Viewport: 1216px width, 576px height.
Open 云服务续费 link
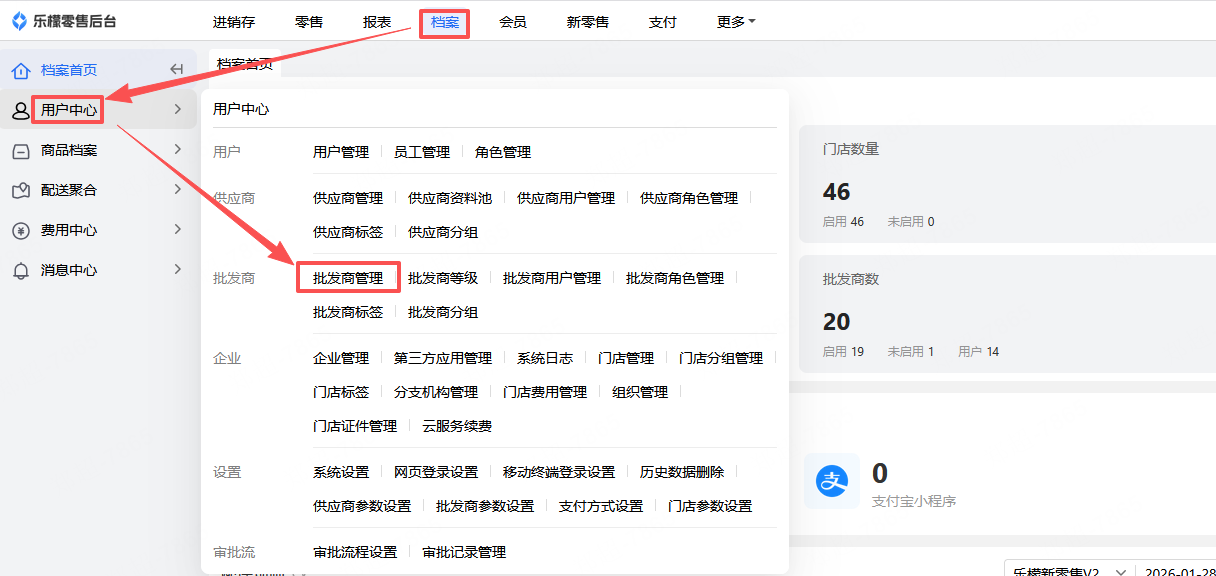(x=457, y=426)
